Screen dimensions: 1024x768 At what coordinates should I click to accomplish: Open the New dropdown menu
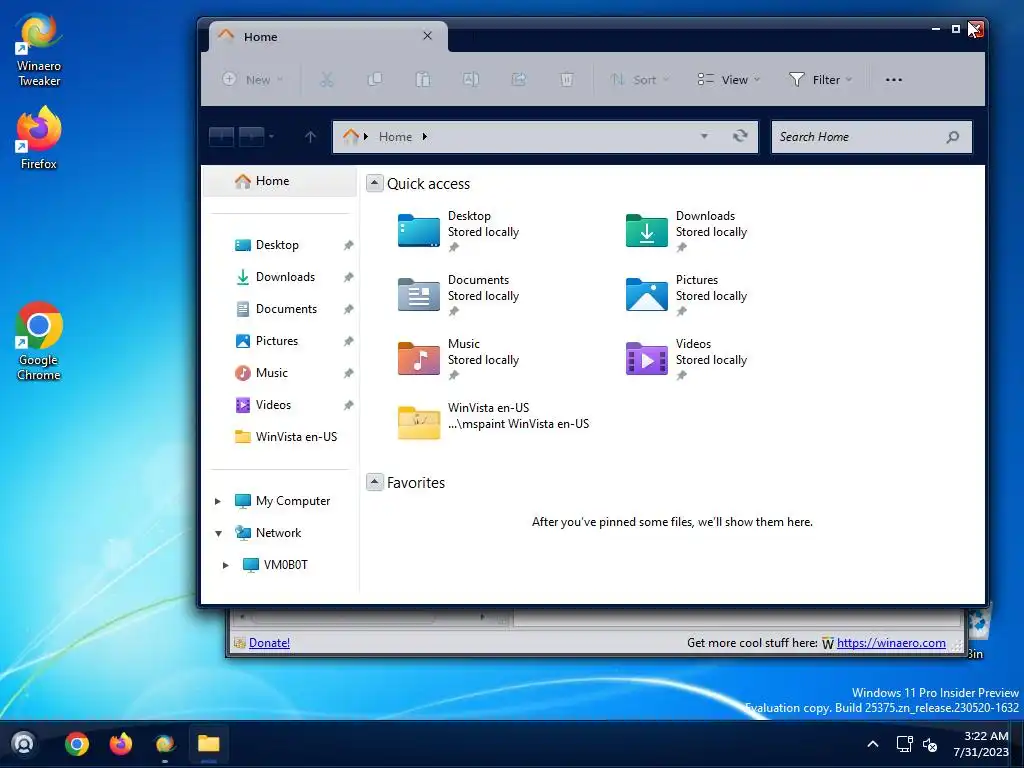(252, 80)
